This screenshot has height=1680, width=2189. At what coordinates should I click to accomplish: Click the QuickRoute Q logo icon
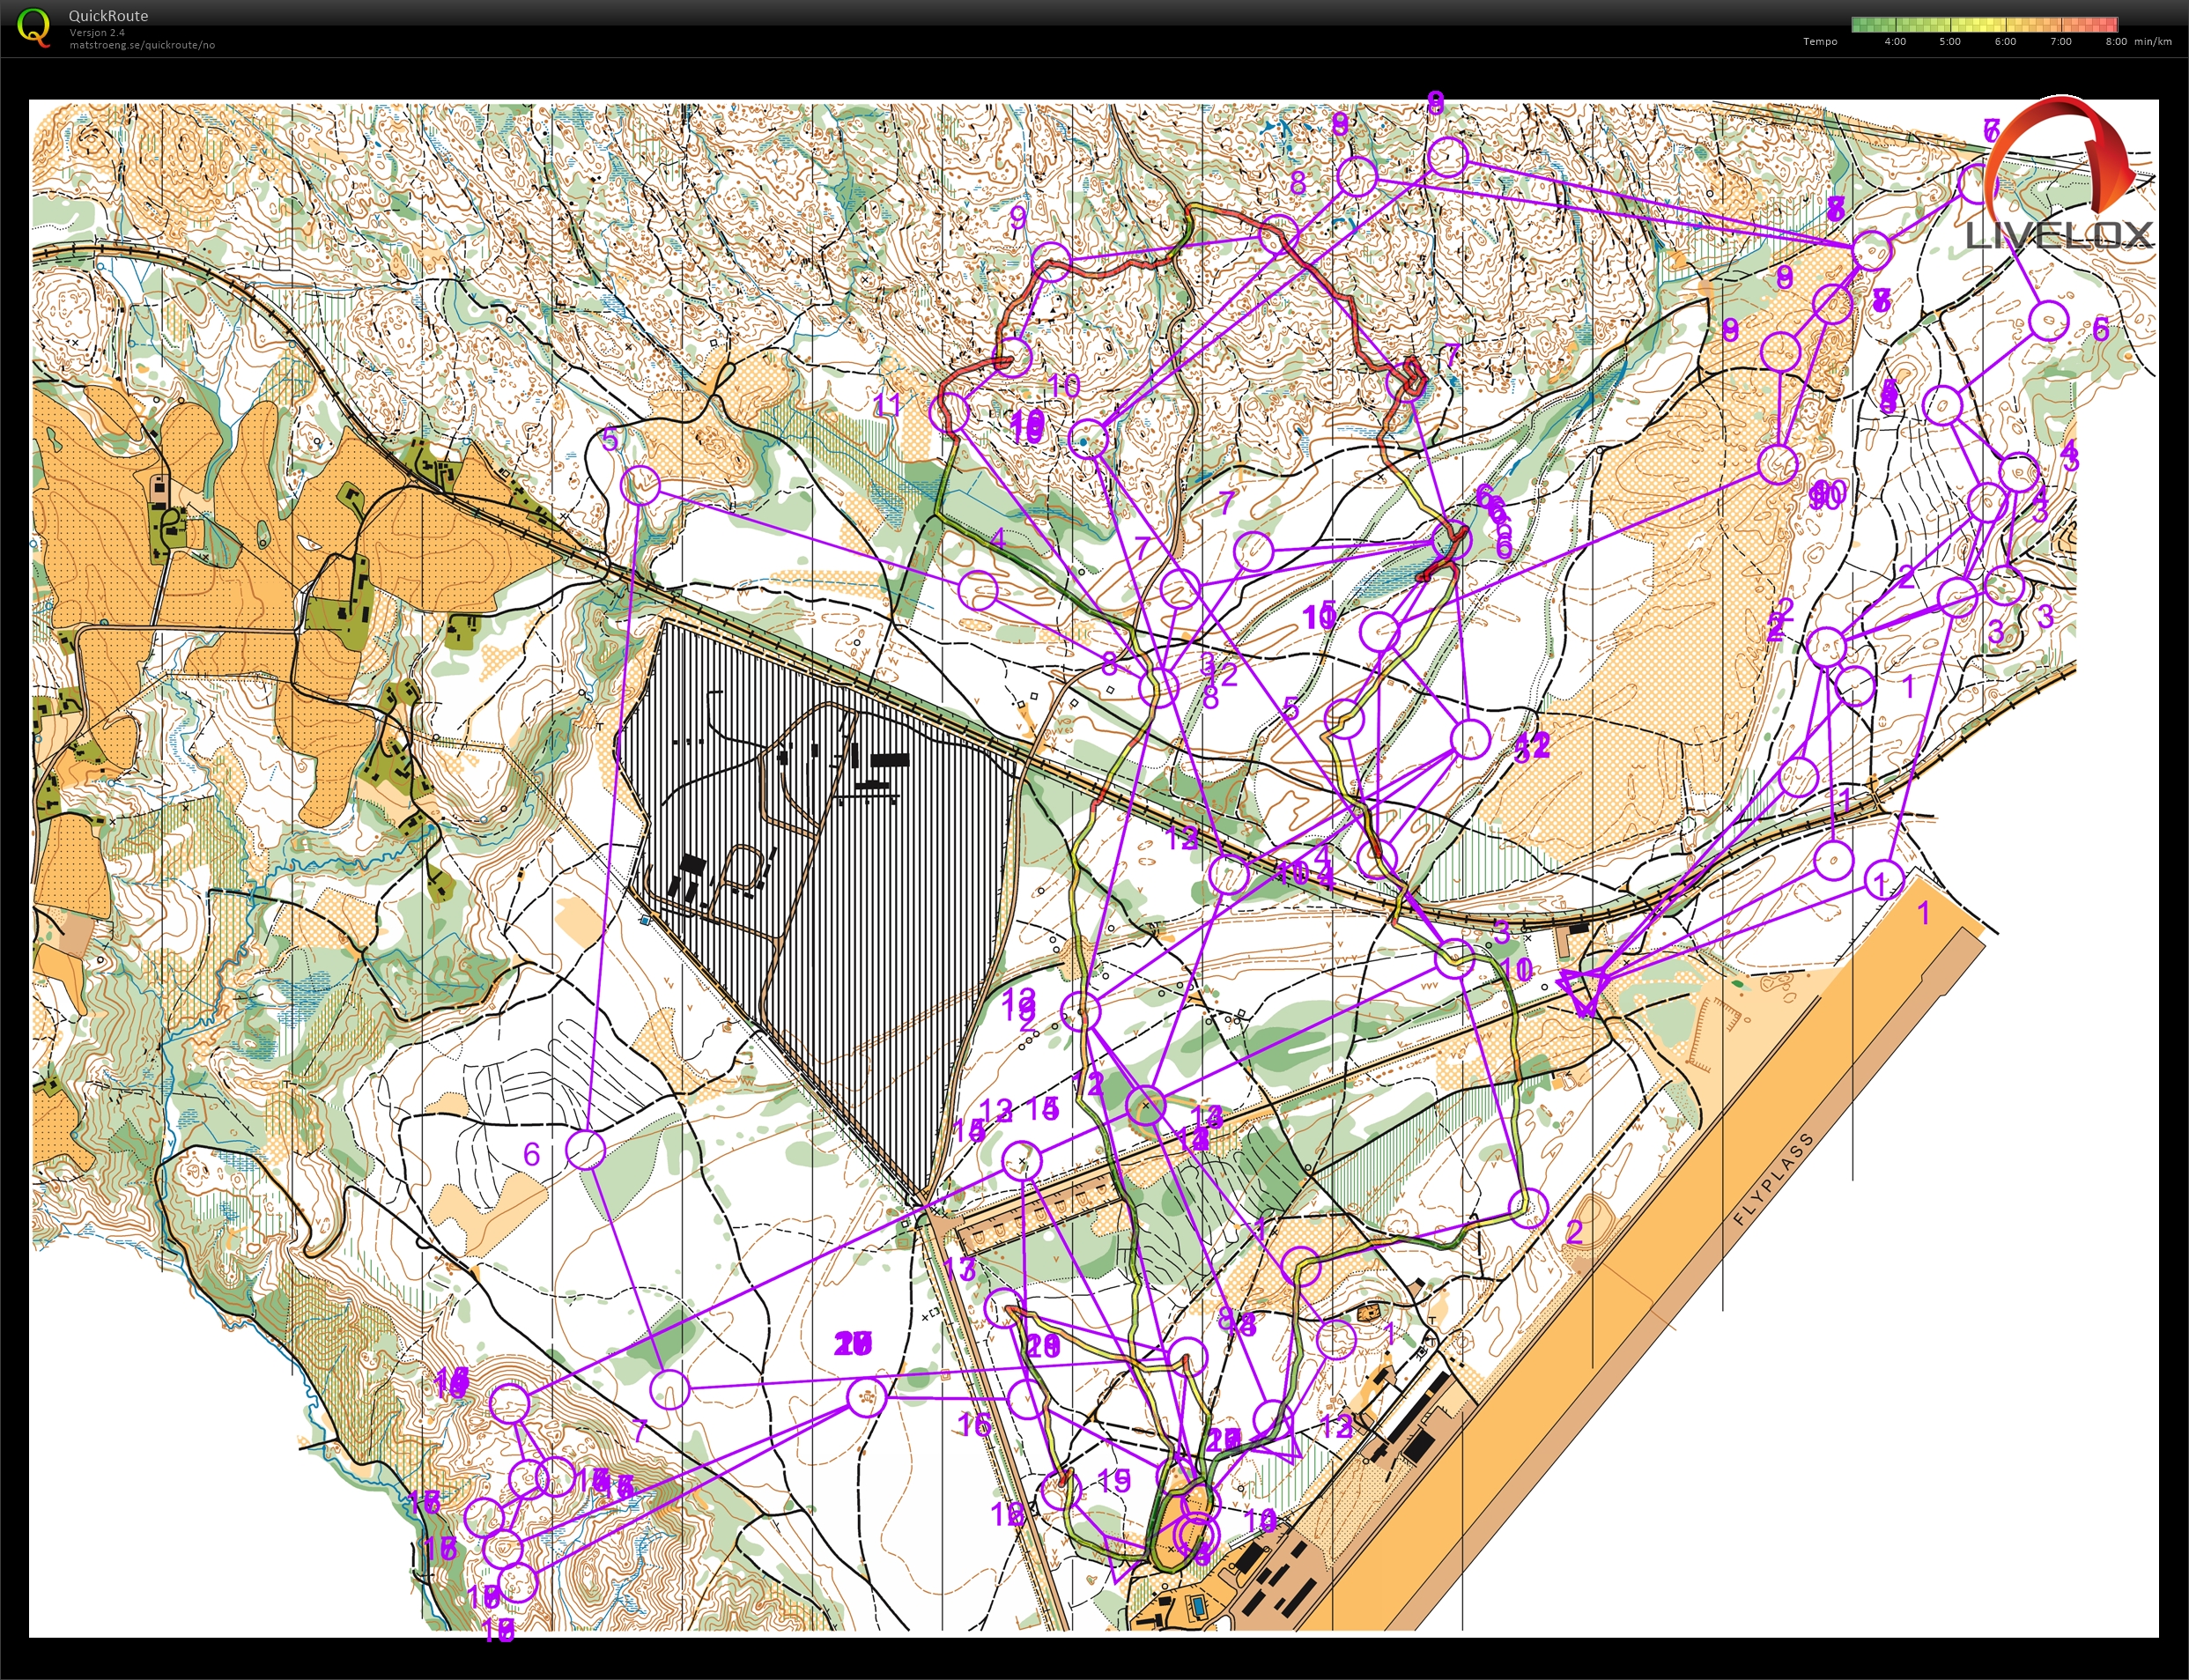pos(33,27)
